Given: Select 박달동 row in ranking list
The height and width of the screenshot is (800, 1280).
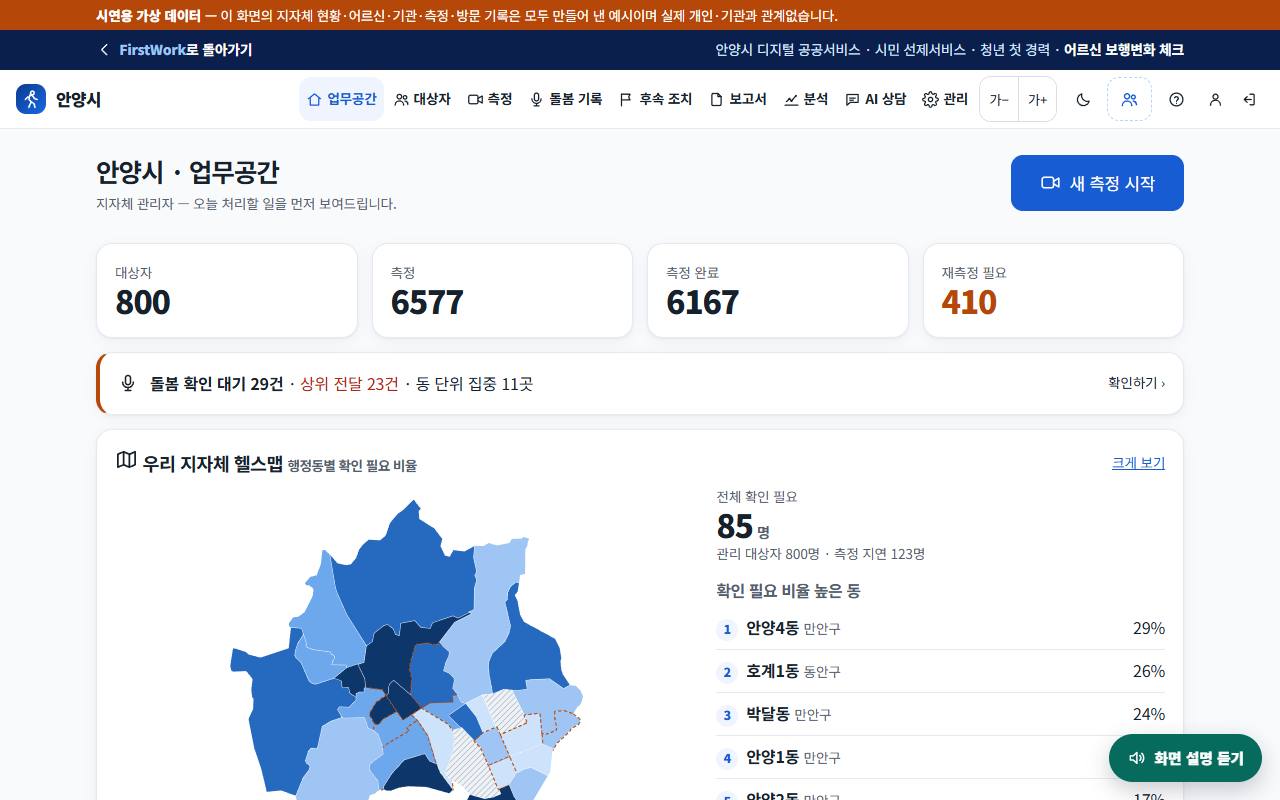Looking at the screenshot, I should [941, 715].
